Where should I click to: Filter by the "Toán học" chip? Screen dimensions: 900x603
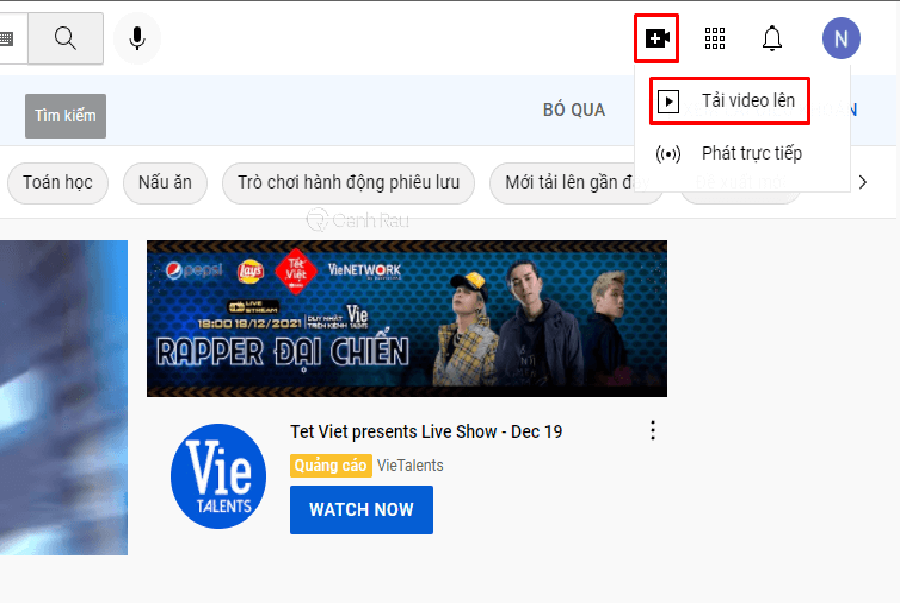tap(58, 183)
